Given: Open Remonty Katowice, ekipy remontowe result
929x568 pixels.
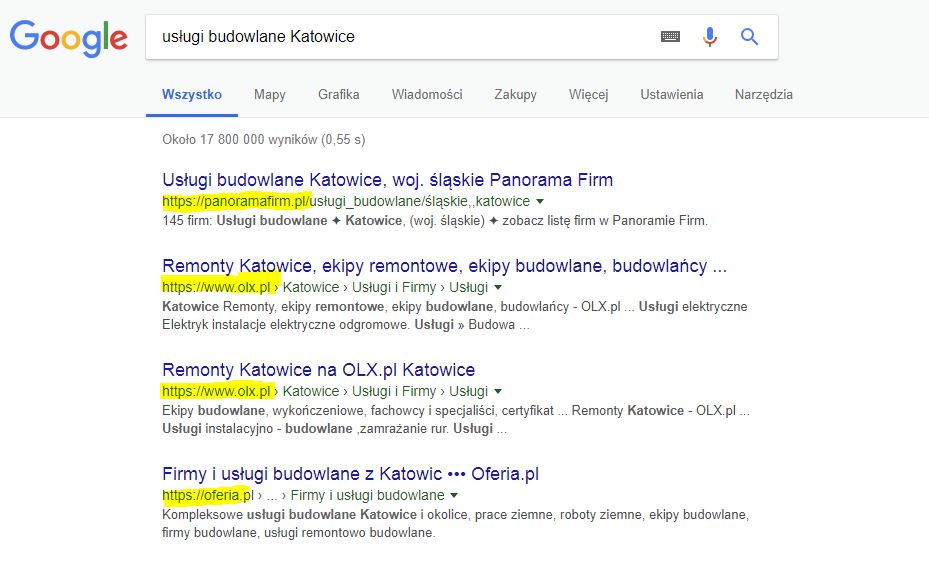Looking at the screenshot, I should [444, 266].
